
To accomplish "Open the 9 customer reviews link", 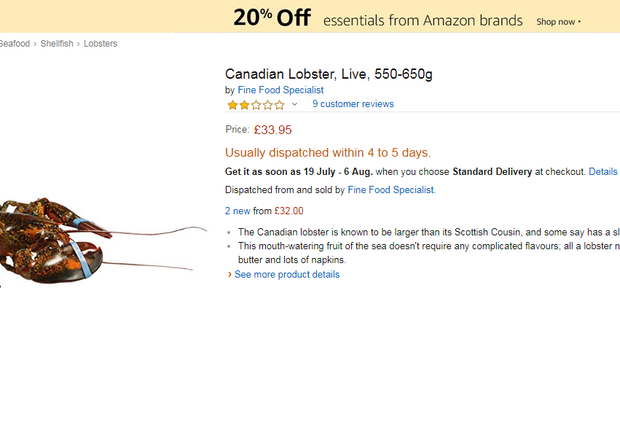I will [x=353, y=104].
